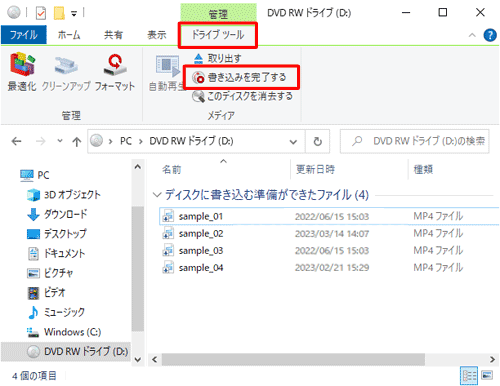500x386 pixels.
Task: Click the disc icon in the title bar
Action: [14, 13]
